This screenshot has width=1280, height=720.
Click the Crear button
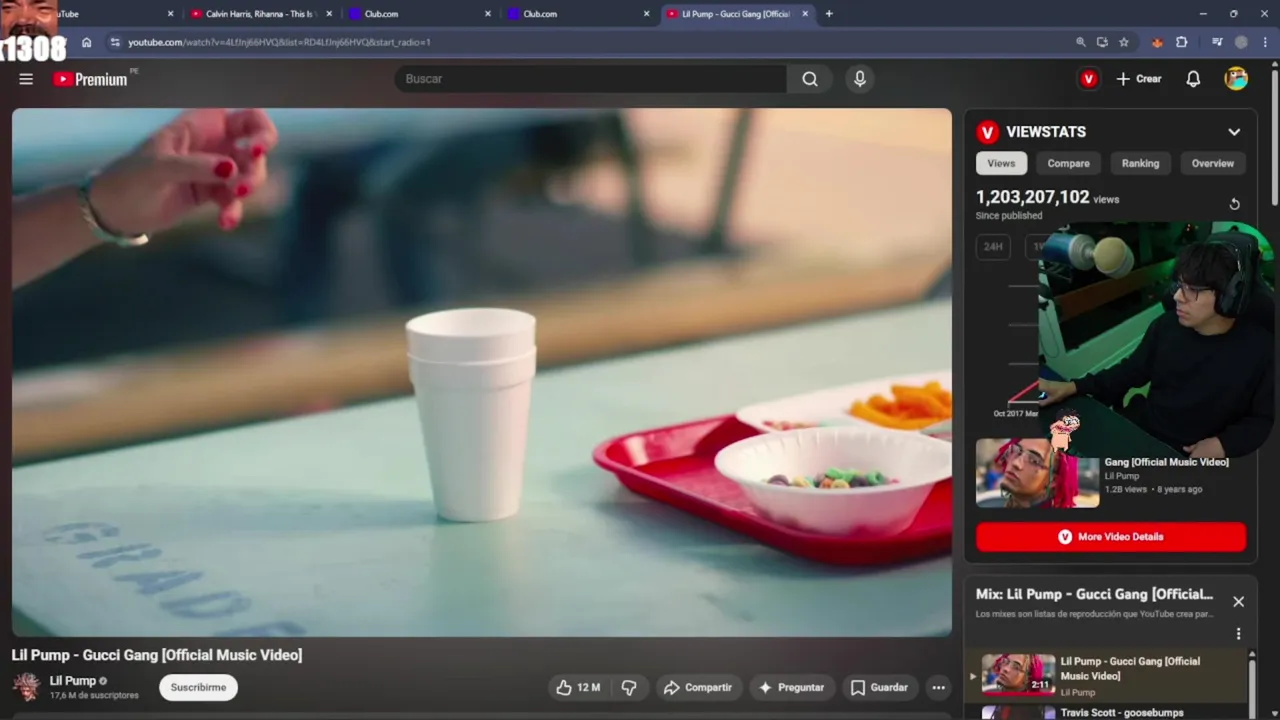pyautogui.click(x=1139, y=79)
